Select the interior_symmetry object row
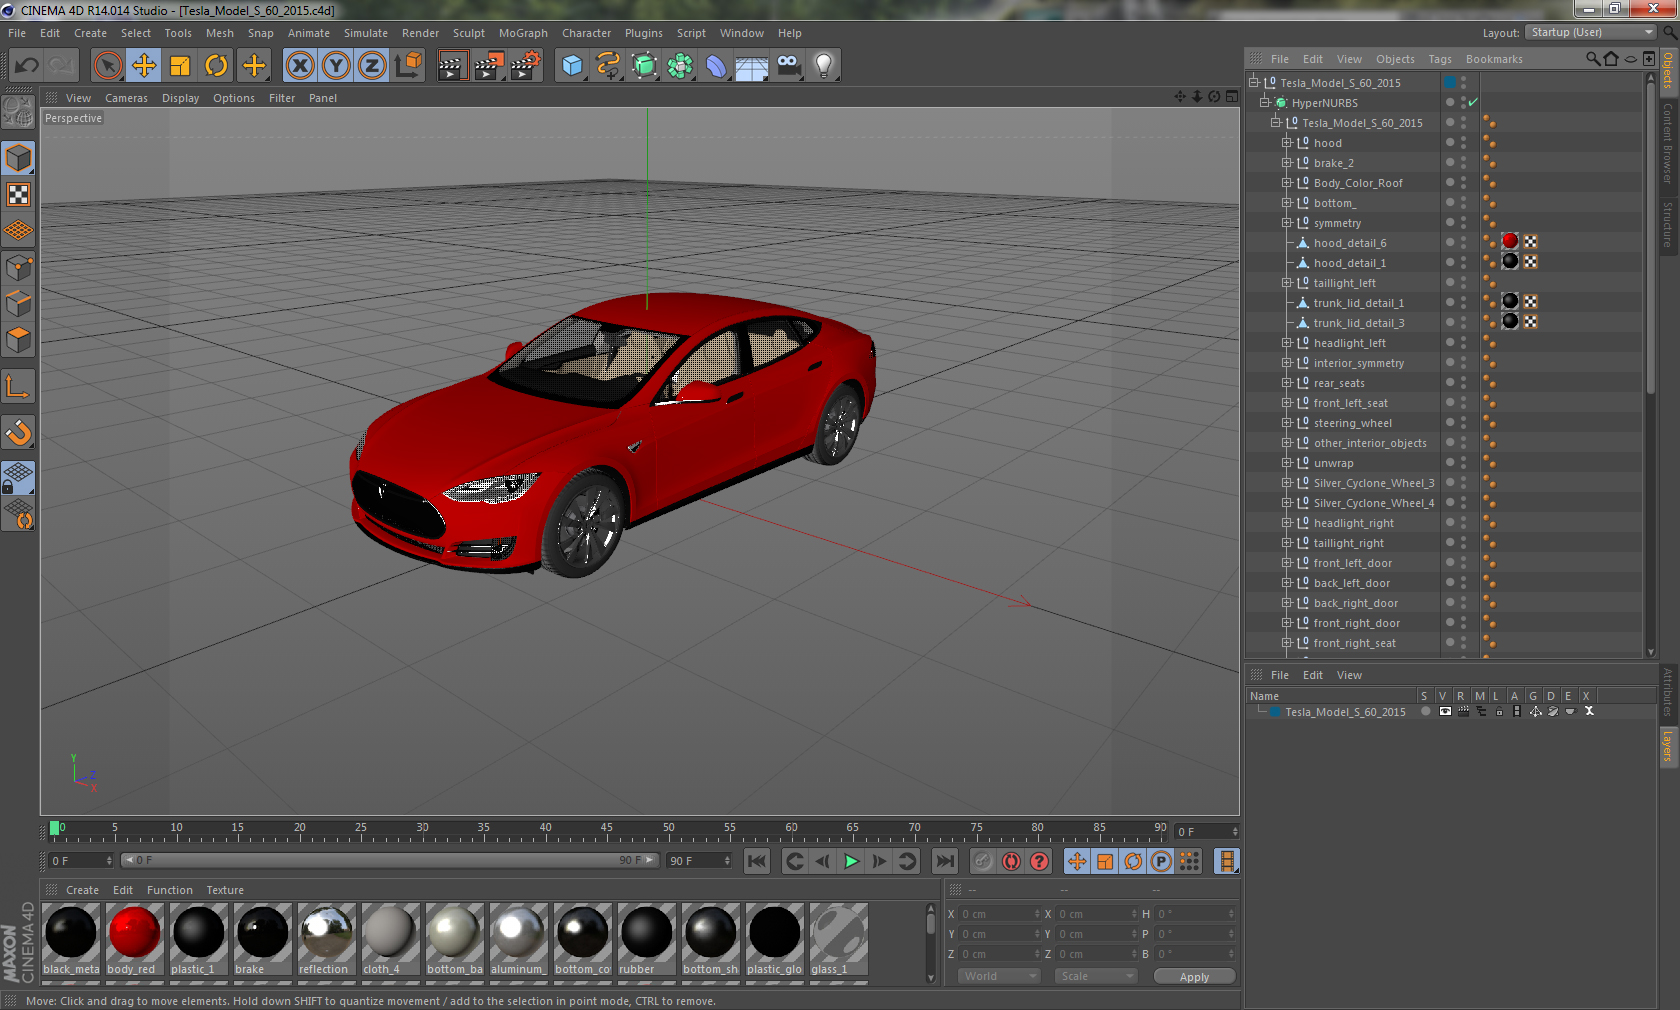 1358,363
